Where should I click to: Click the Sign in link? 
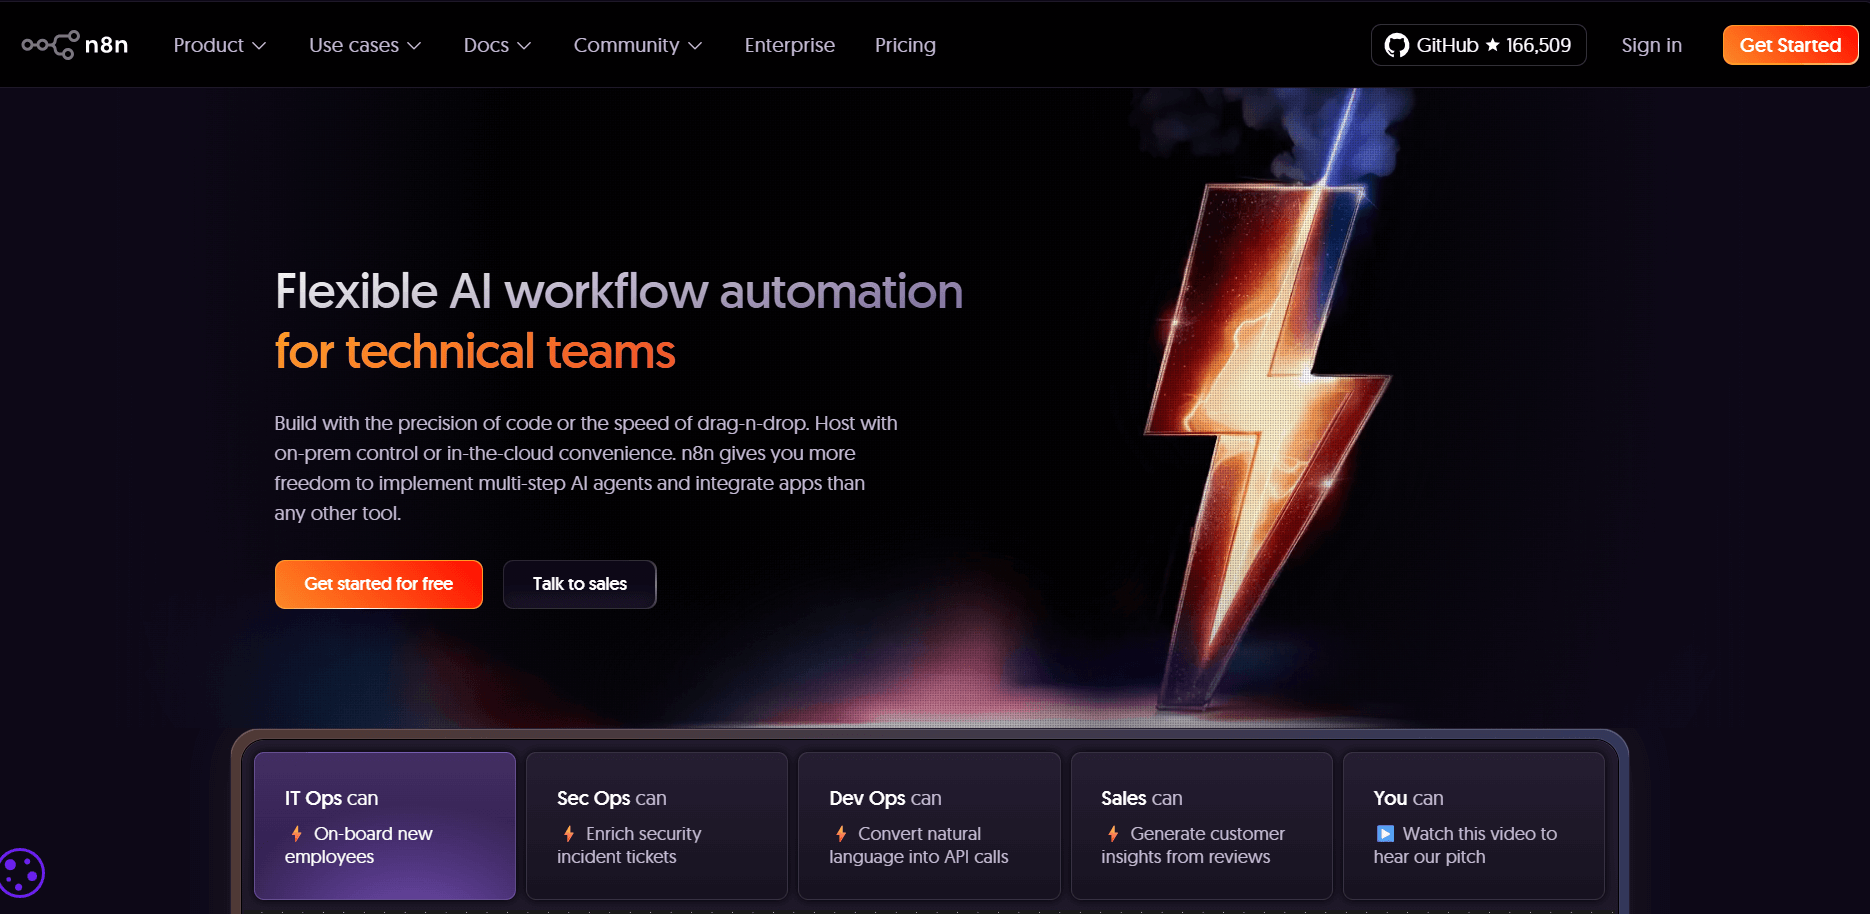coord(1651,45)
